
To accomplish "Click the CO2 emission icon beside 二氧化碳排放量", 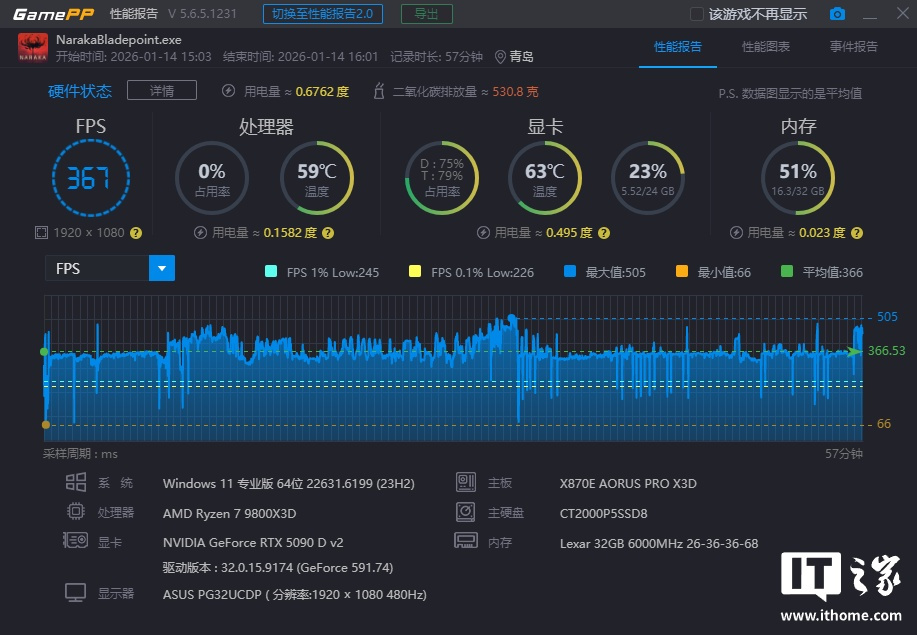I will click(x=379, y=92).
